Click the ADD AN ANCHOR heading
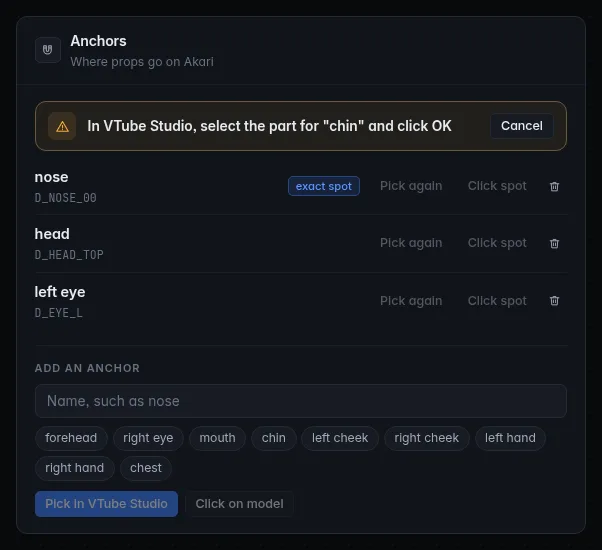Screen dimensions: 602x550 pos(87,368)
